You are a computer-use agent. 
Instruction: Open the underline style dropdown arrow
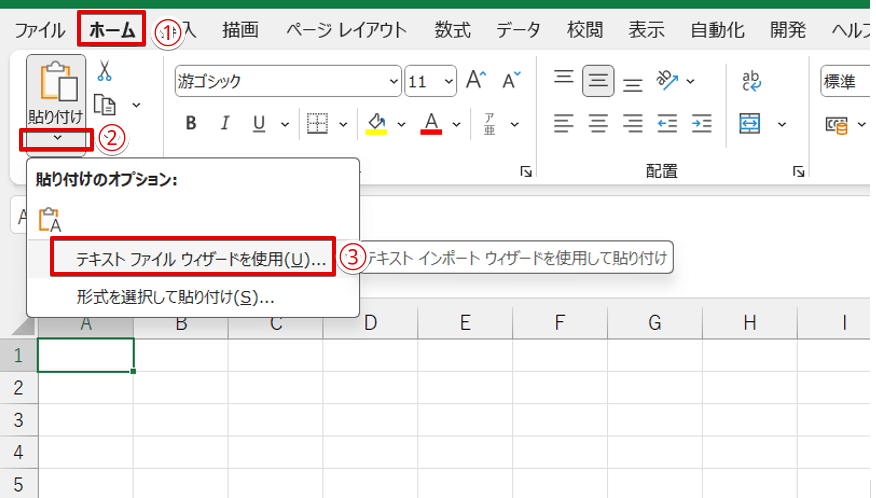pyautogui.click(x=285, y=124)
